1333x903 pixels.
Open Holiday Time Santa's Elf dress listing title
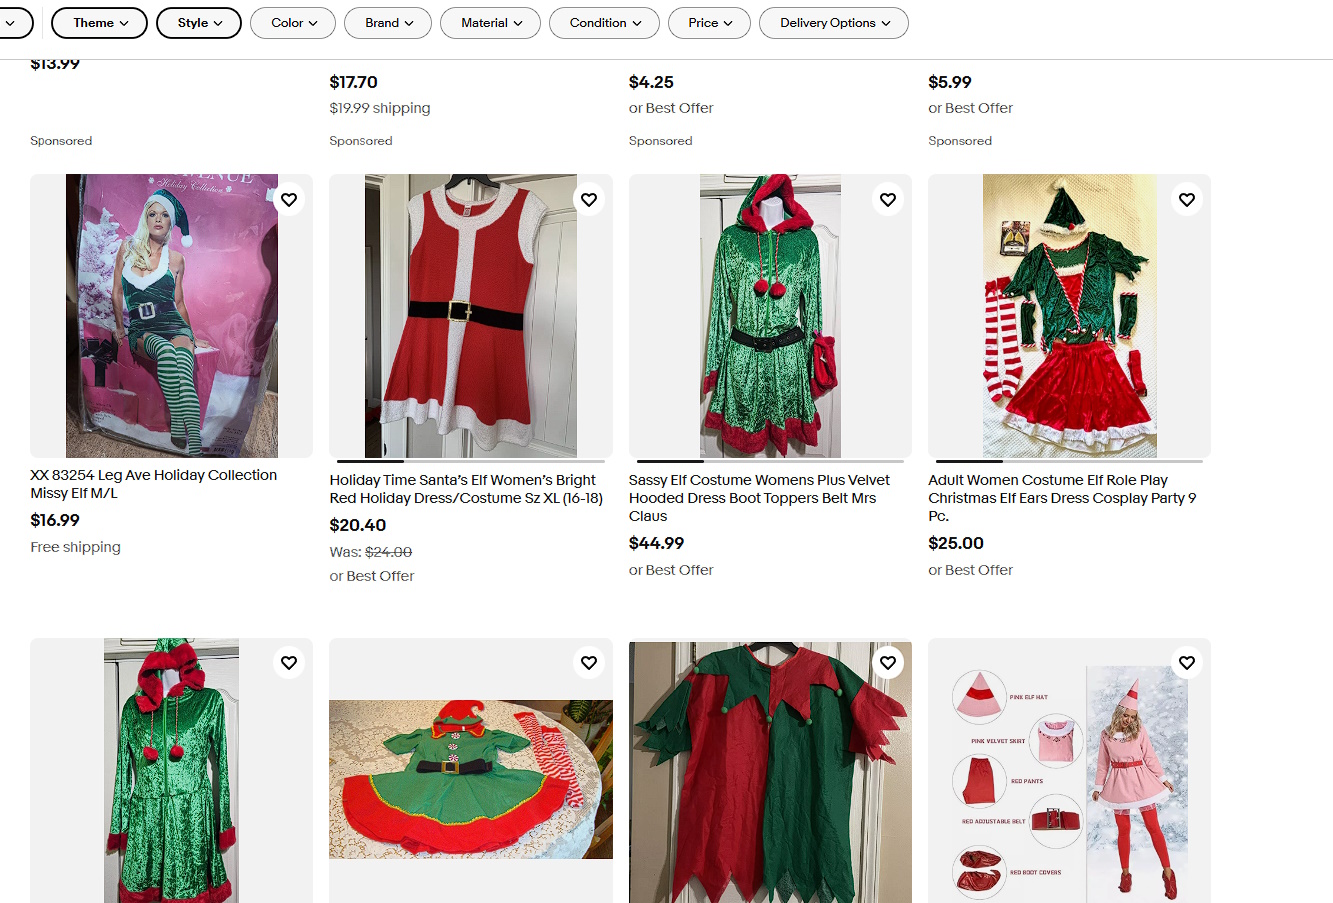click(x=466, y=489)
